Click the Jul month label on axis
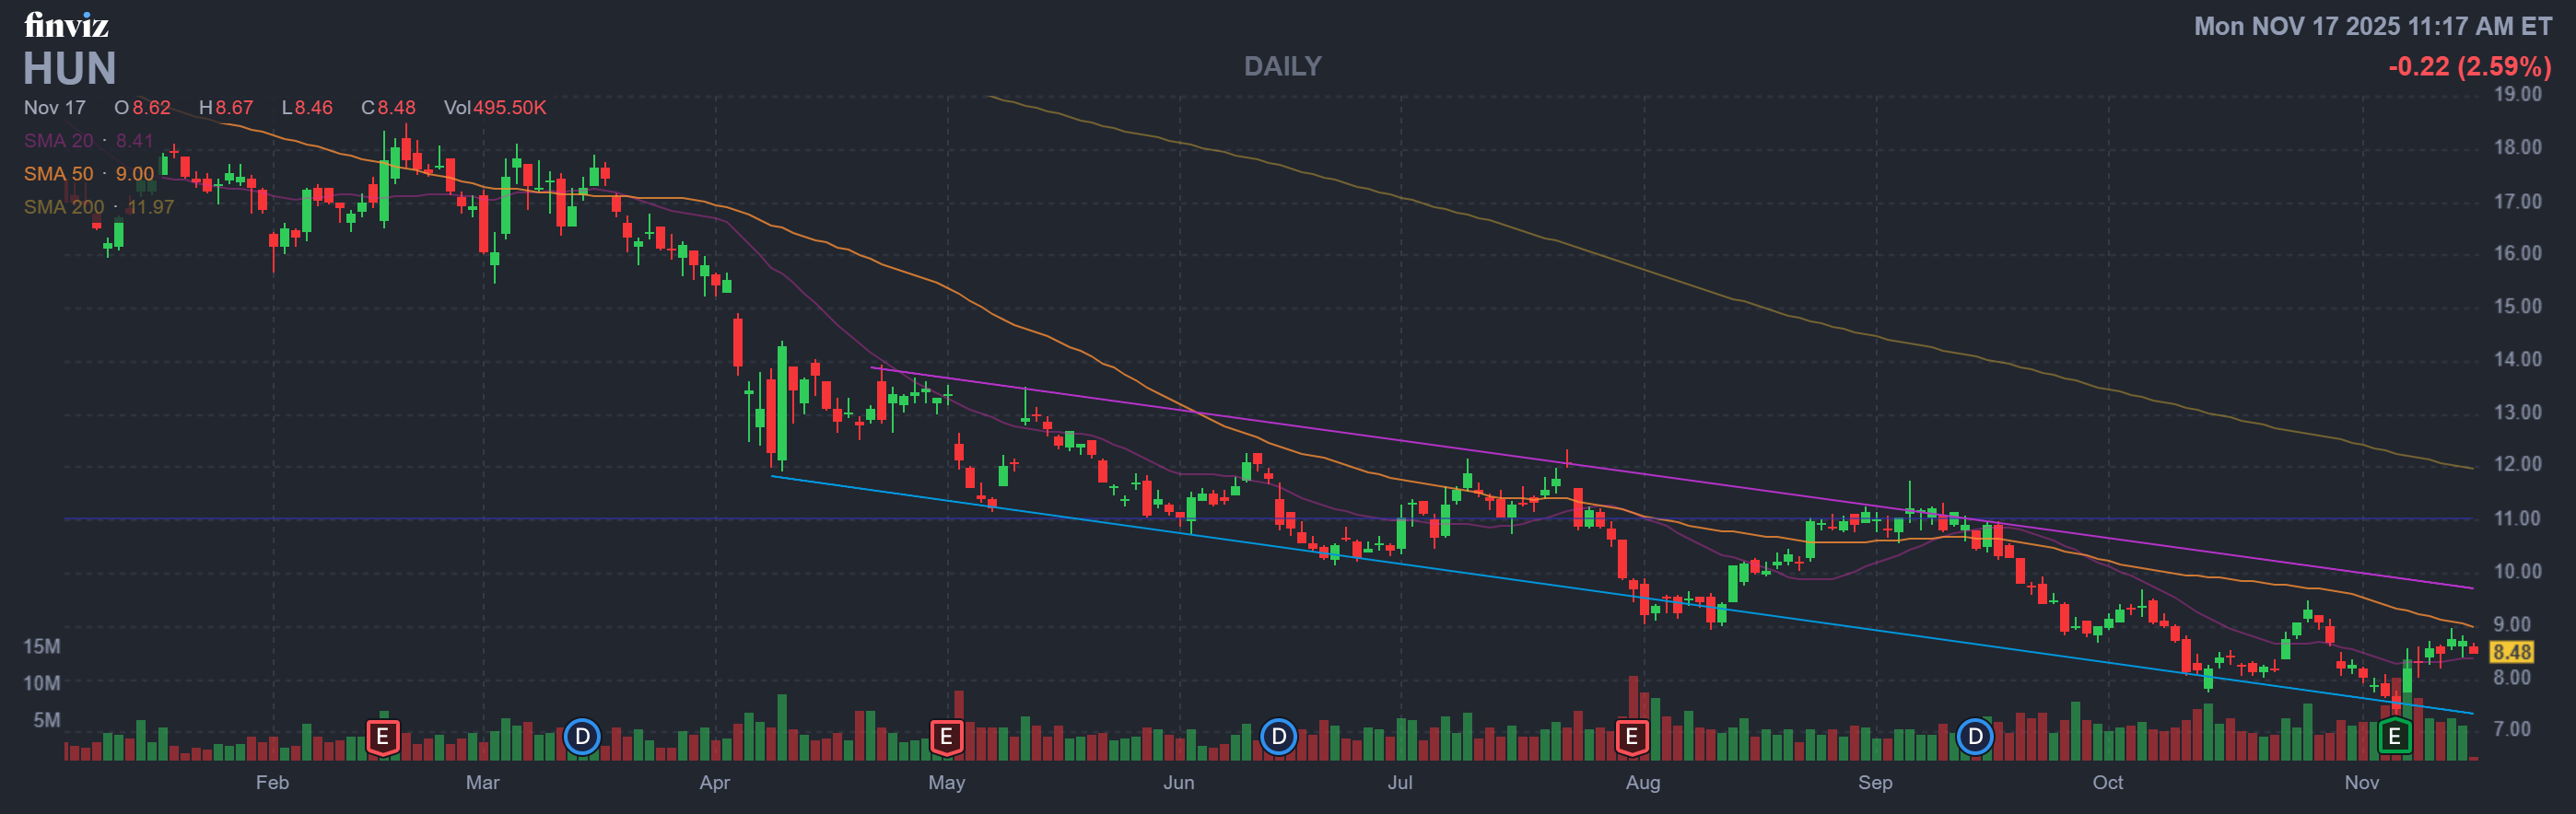This screenshot has width=2576, height=814. point(1399,782)
